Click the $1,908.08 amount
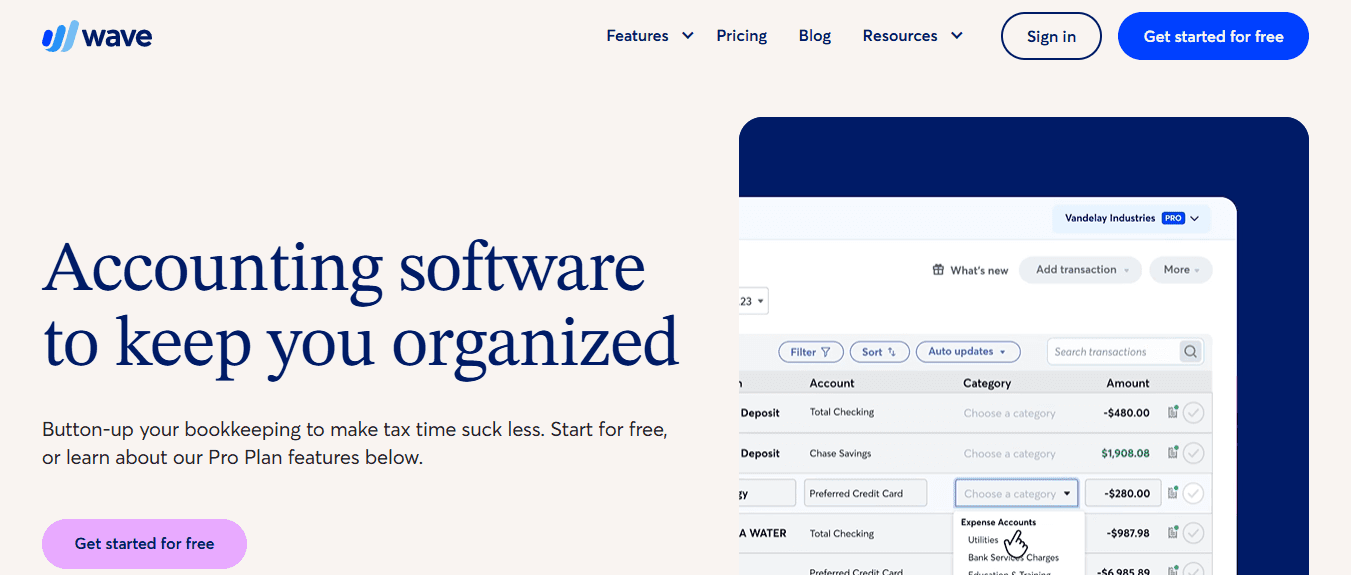Screen dimensions: 1351x575 (x=1126, y=454)
